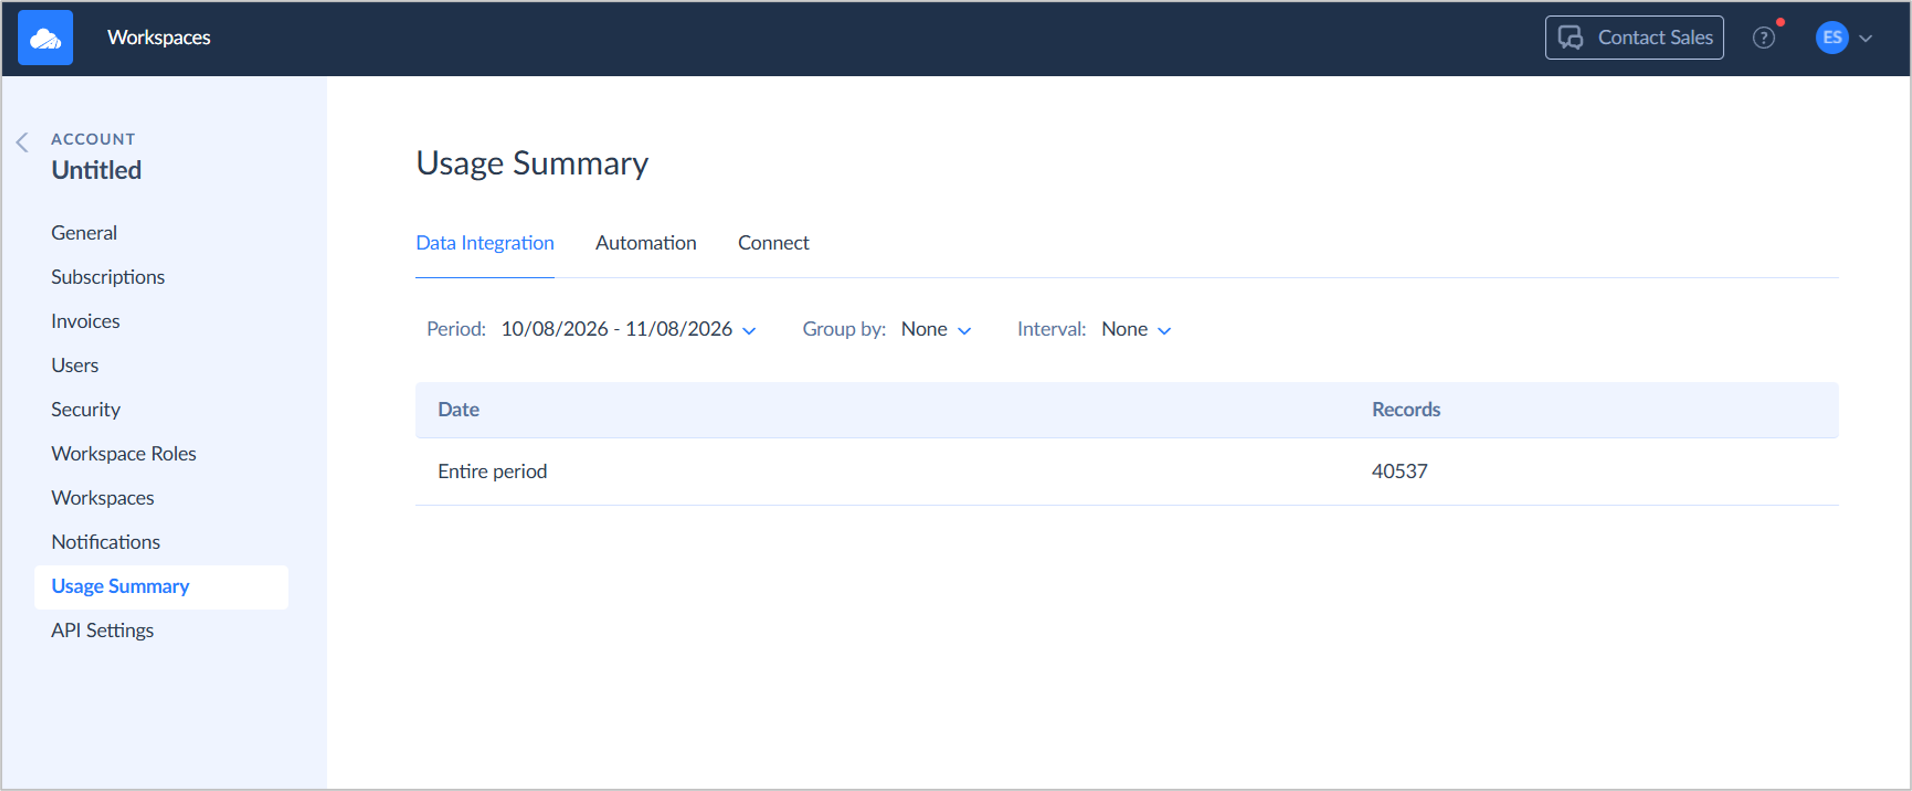This screenshot has width=1912, height=791.
Task: Click the 40537 records value
Action: tap(1399, 471)
